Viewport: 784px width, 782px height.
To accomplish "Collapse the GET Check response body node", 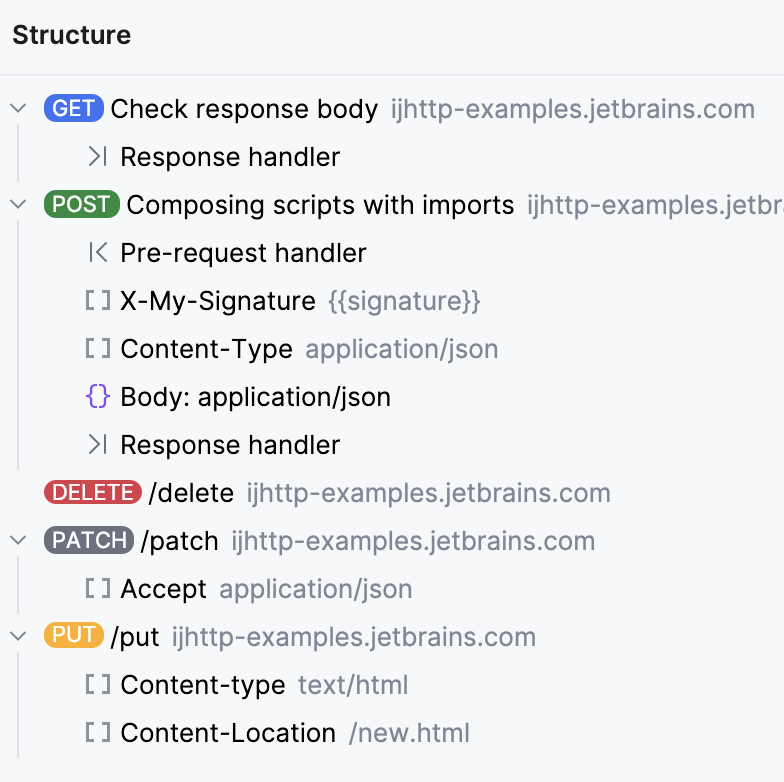I will pyautogui.click(x=19, y=109).
